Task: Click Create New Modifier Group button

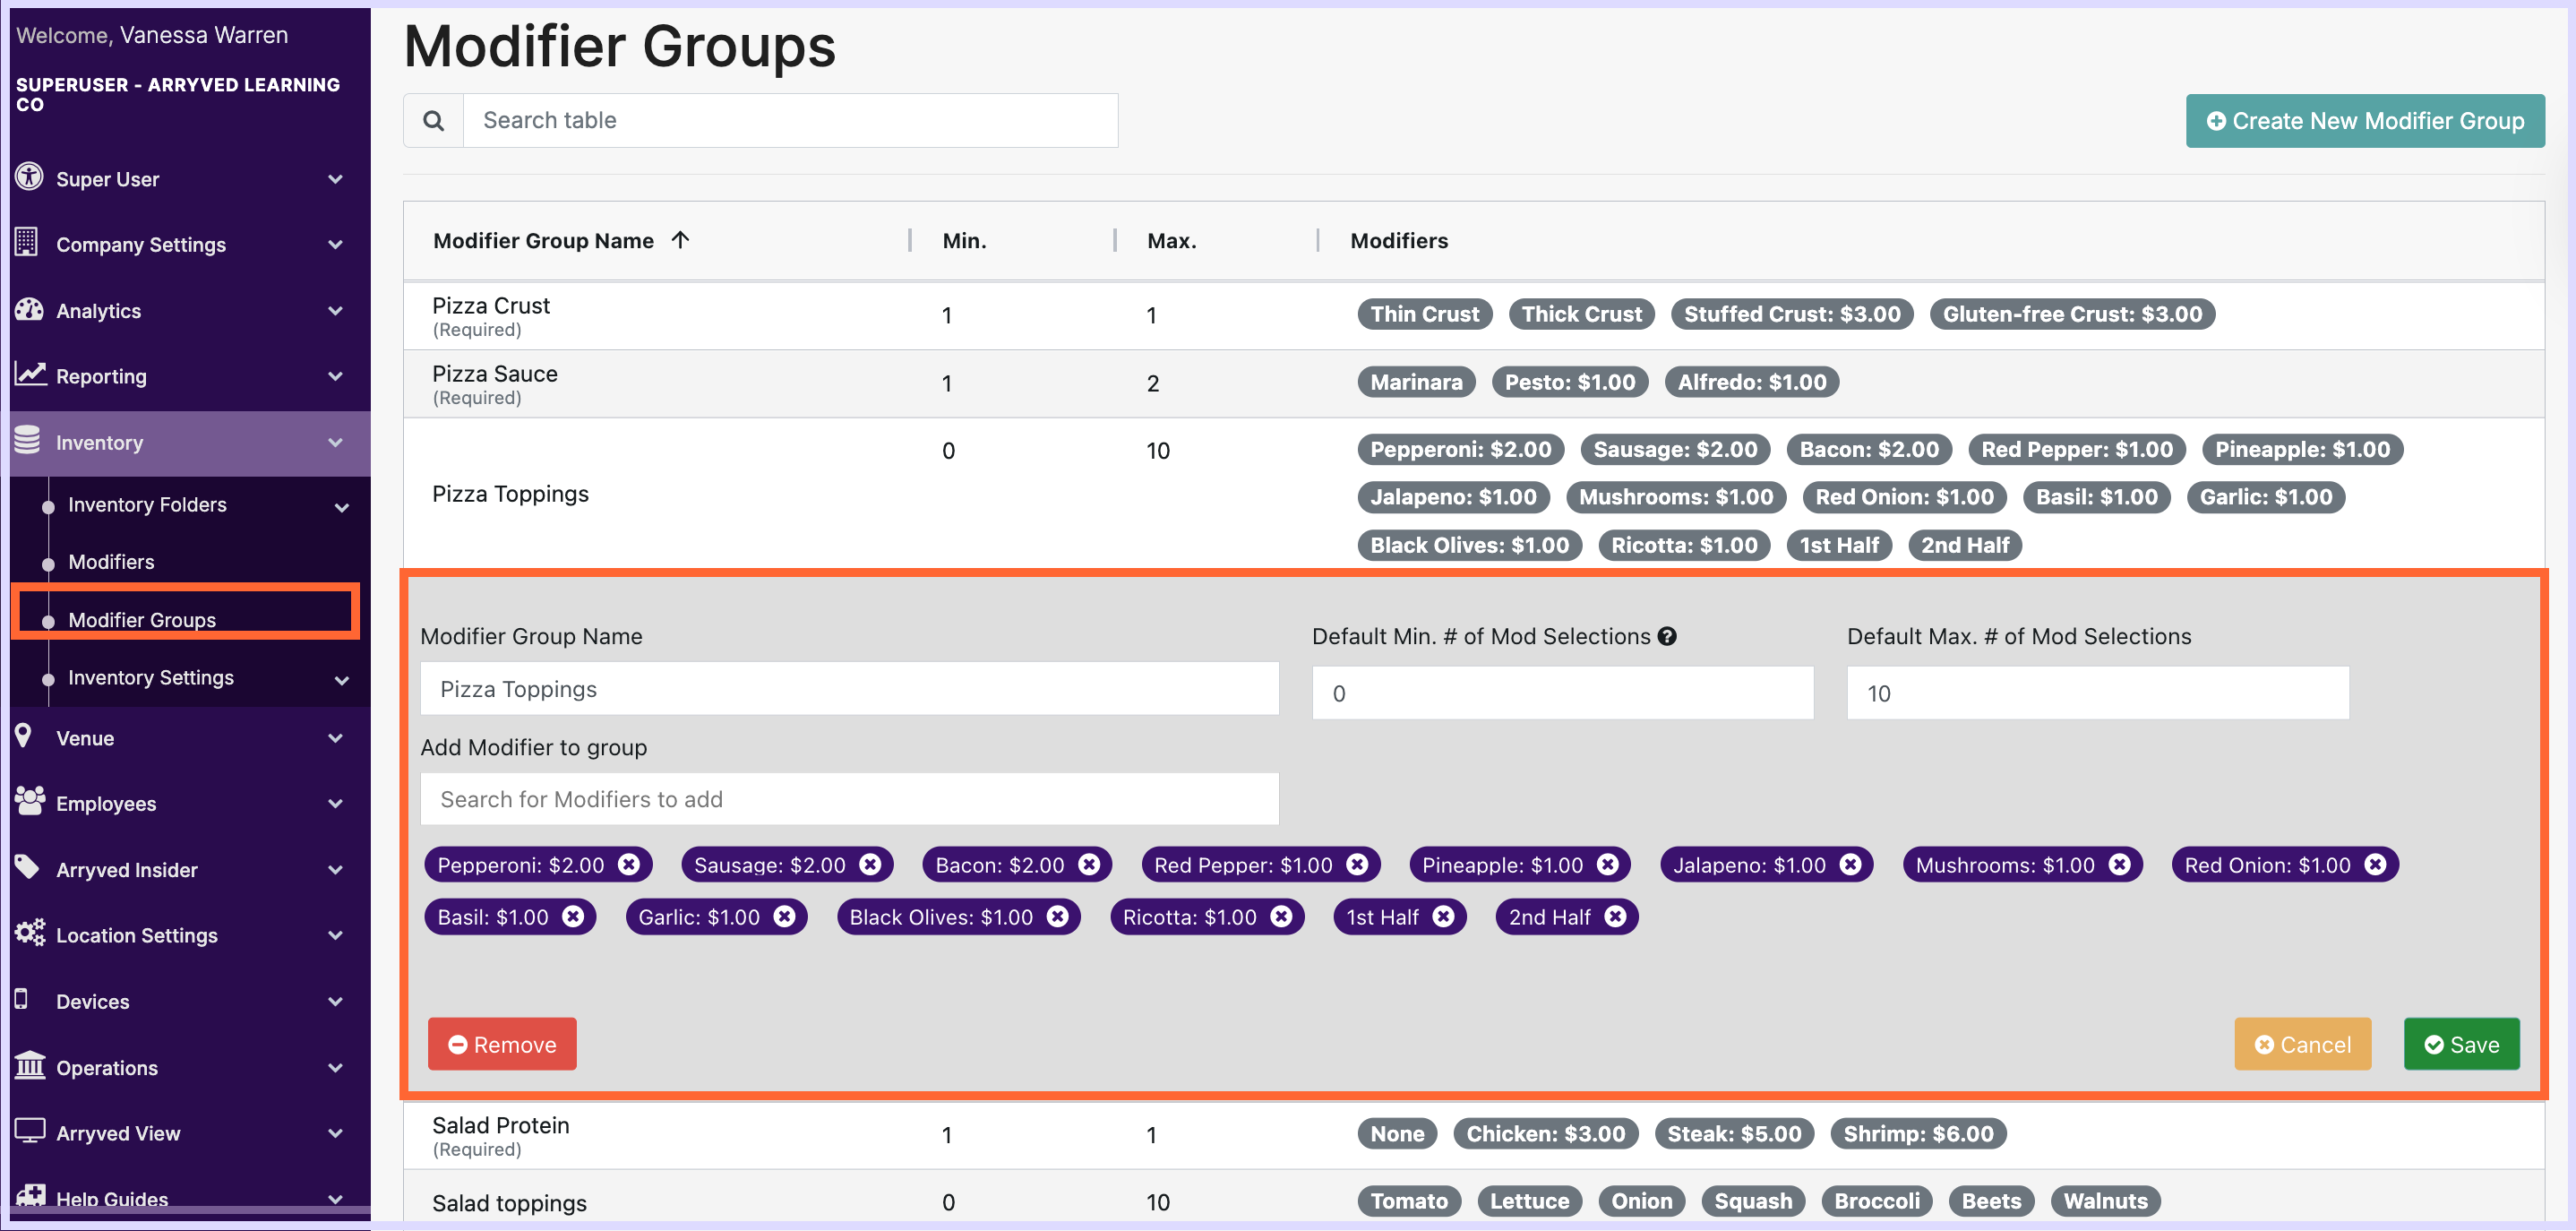Action: point(2364,121)
